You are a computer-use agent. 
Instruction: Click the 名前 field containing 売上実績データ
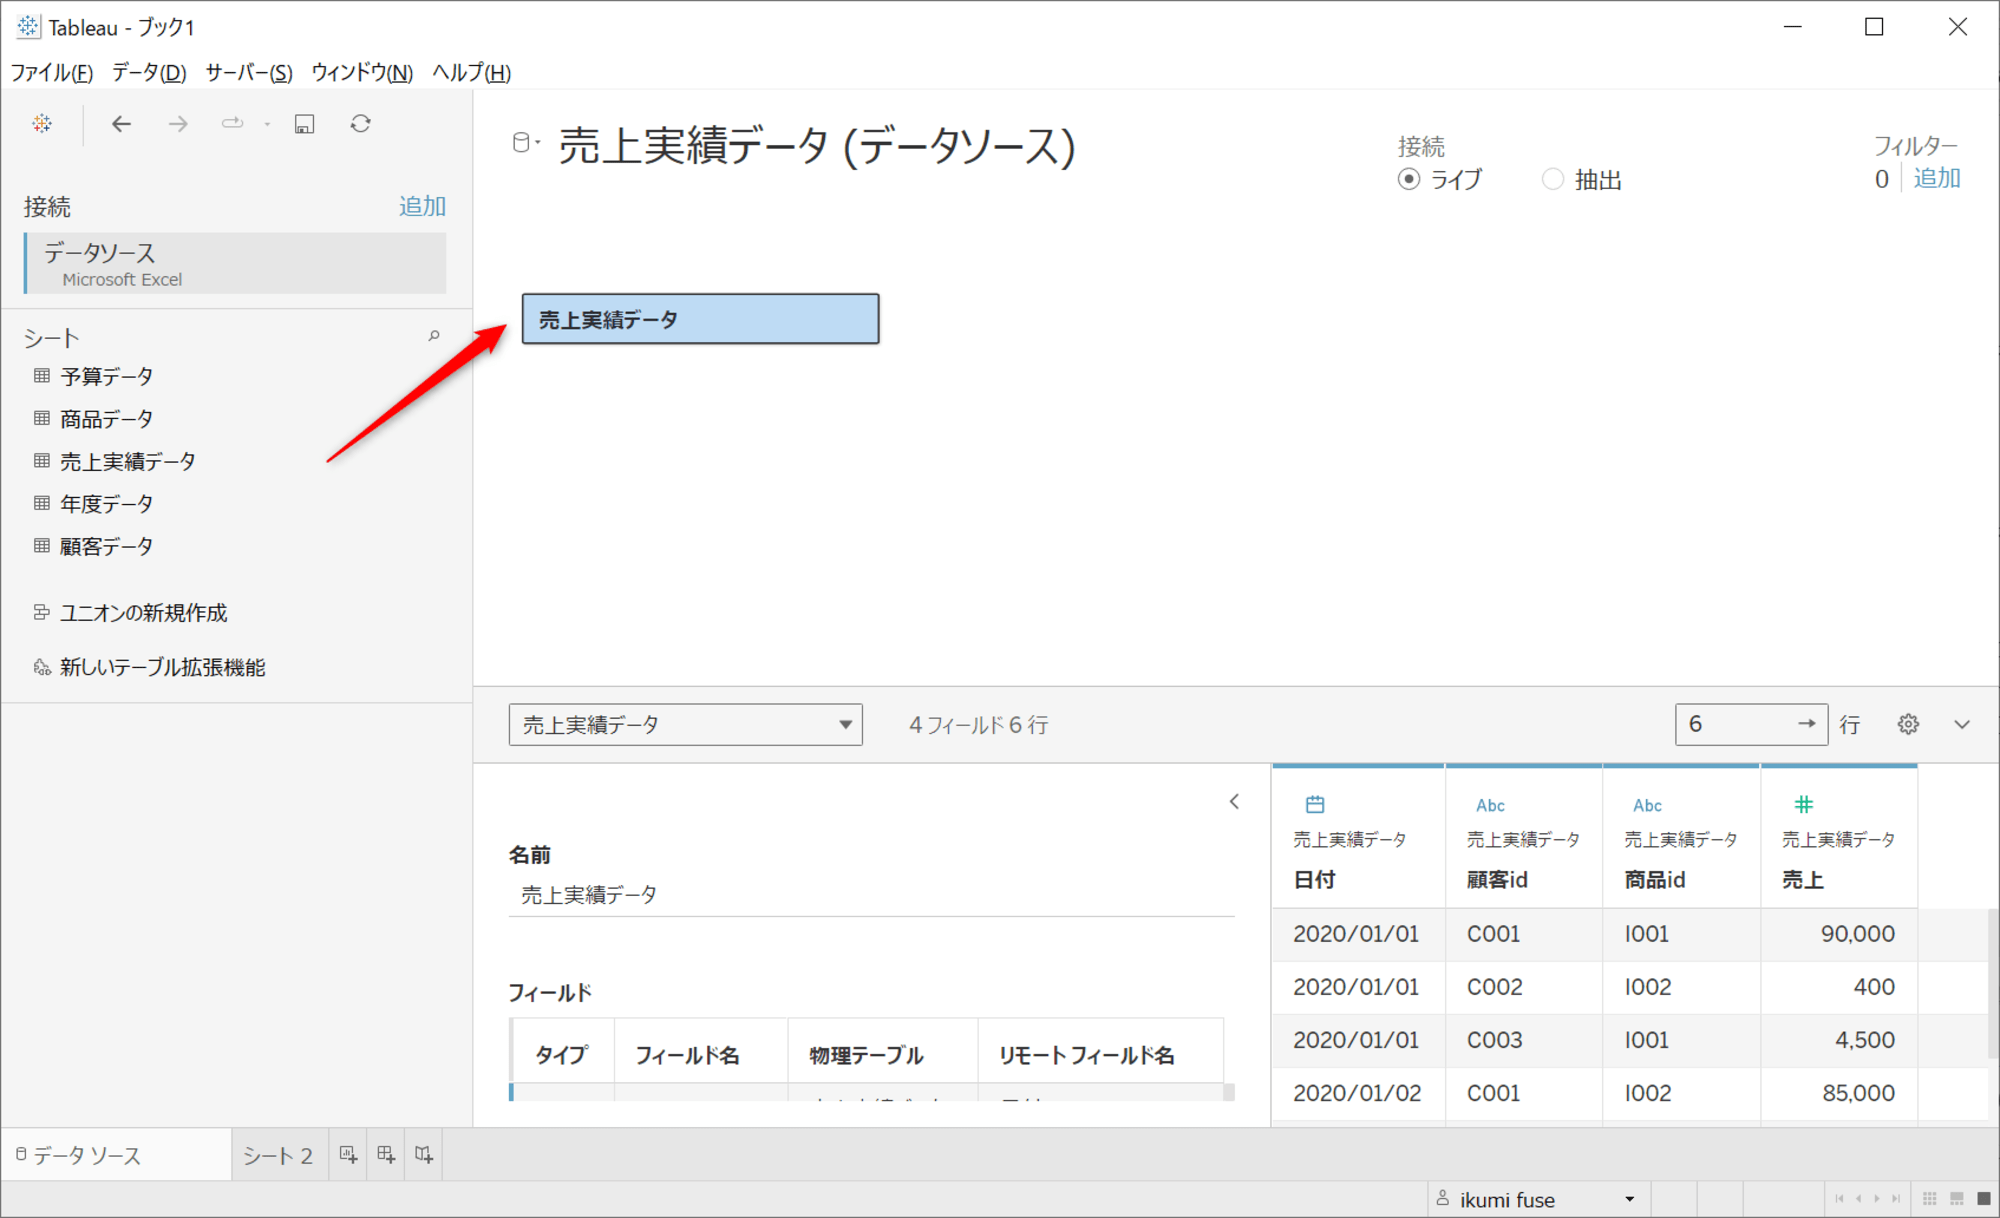pos(871,894)
